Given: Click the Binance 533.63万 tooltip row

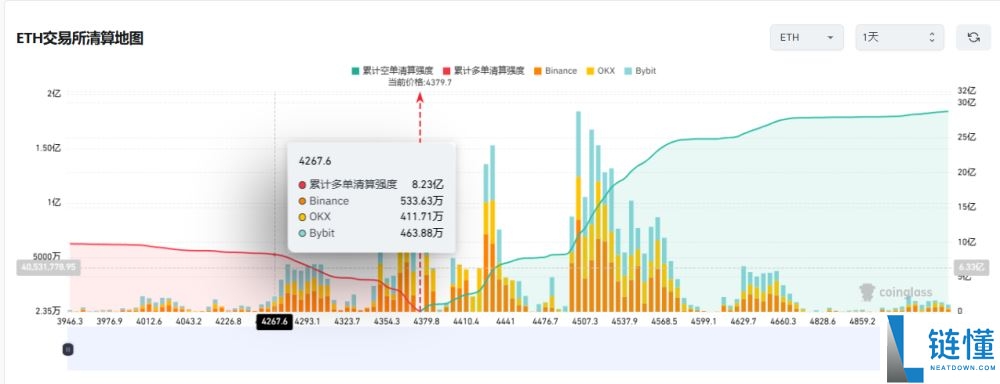Looking at the screenshot, I should coord(371,201).
